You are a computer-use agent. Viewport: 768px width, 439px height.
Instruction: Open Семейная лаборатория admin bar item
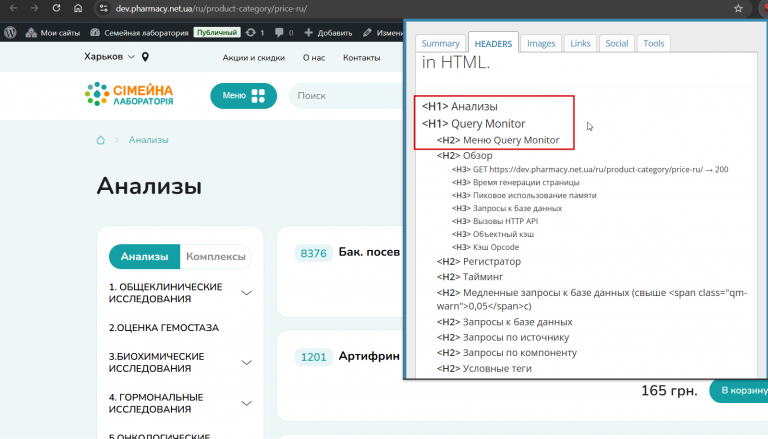(x=140, y=33)
